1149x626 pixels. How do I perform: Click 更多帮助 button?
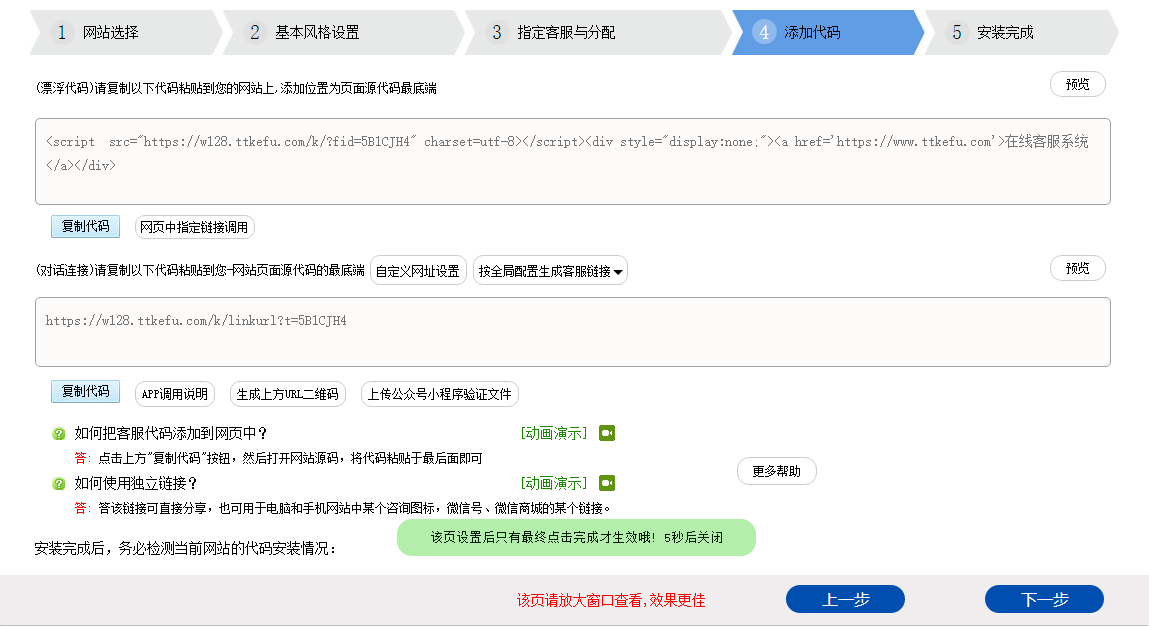pyautogui.click(x=777, y=471)
